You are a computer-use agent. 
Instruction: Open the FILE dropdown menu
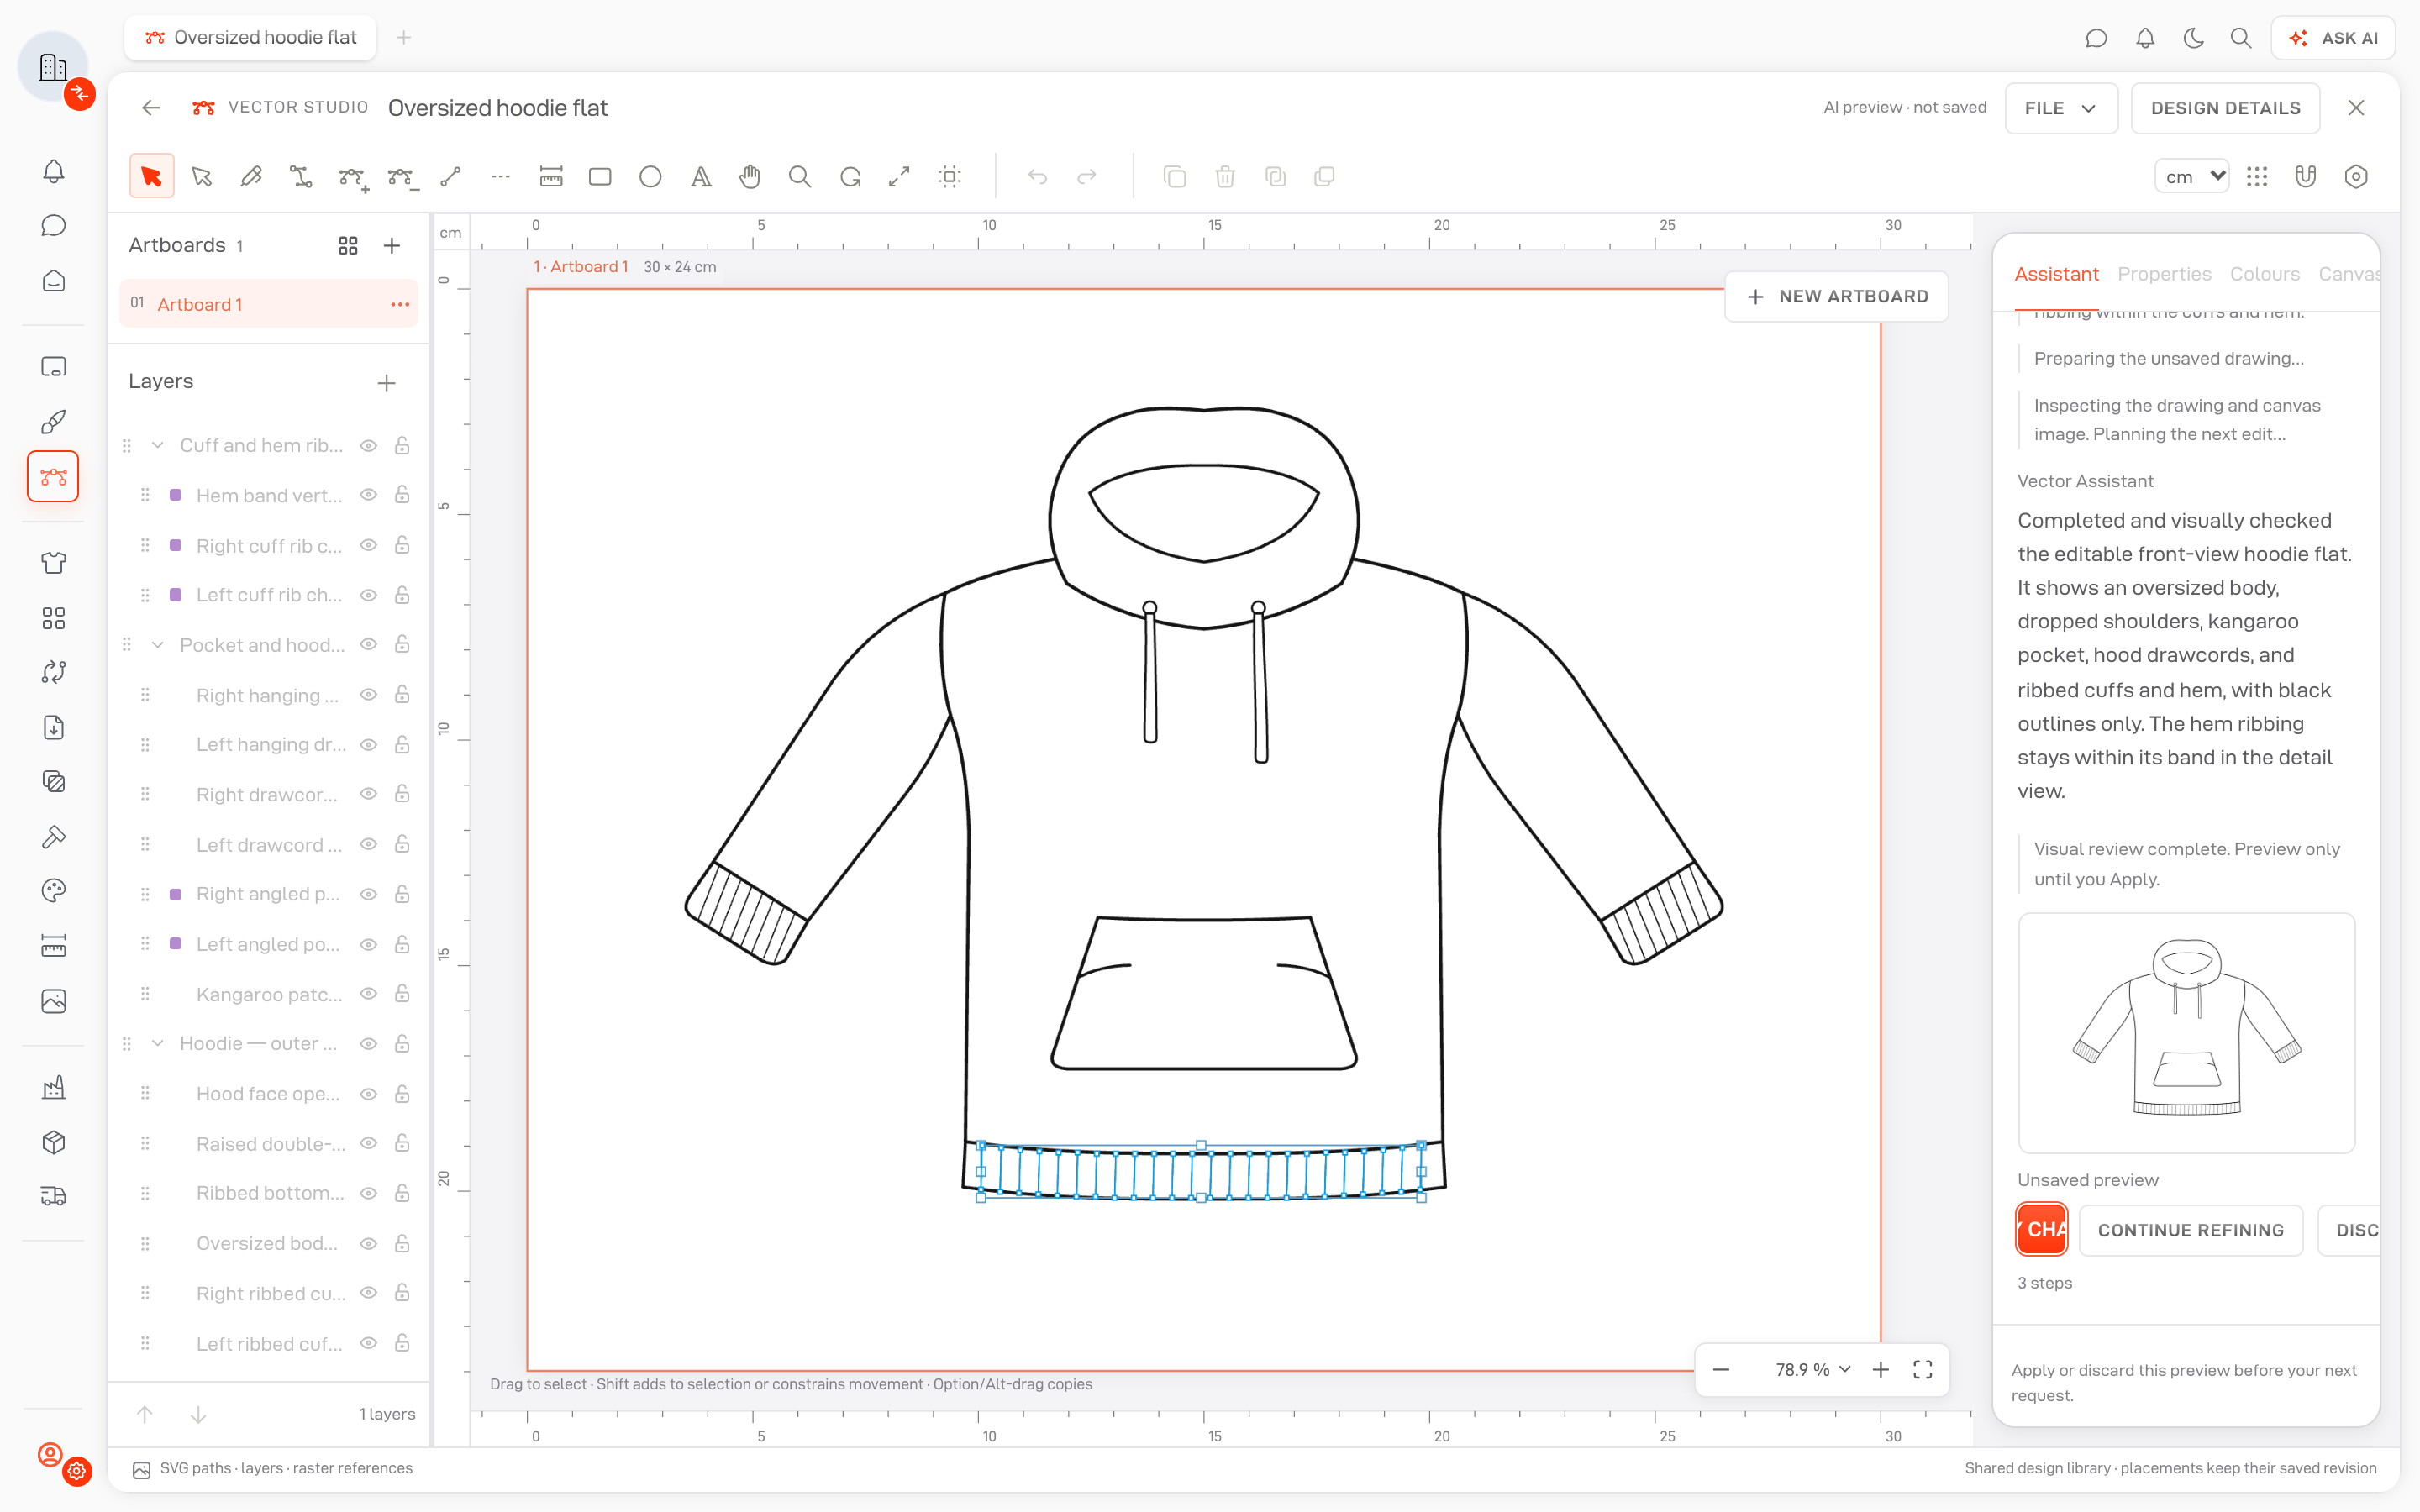(2061, 108)
